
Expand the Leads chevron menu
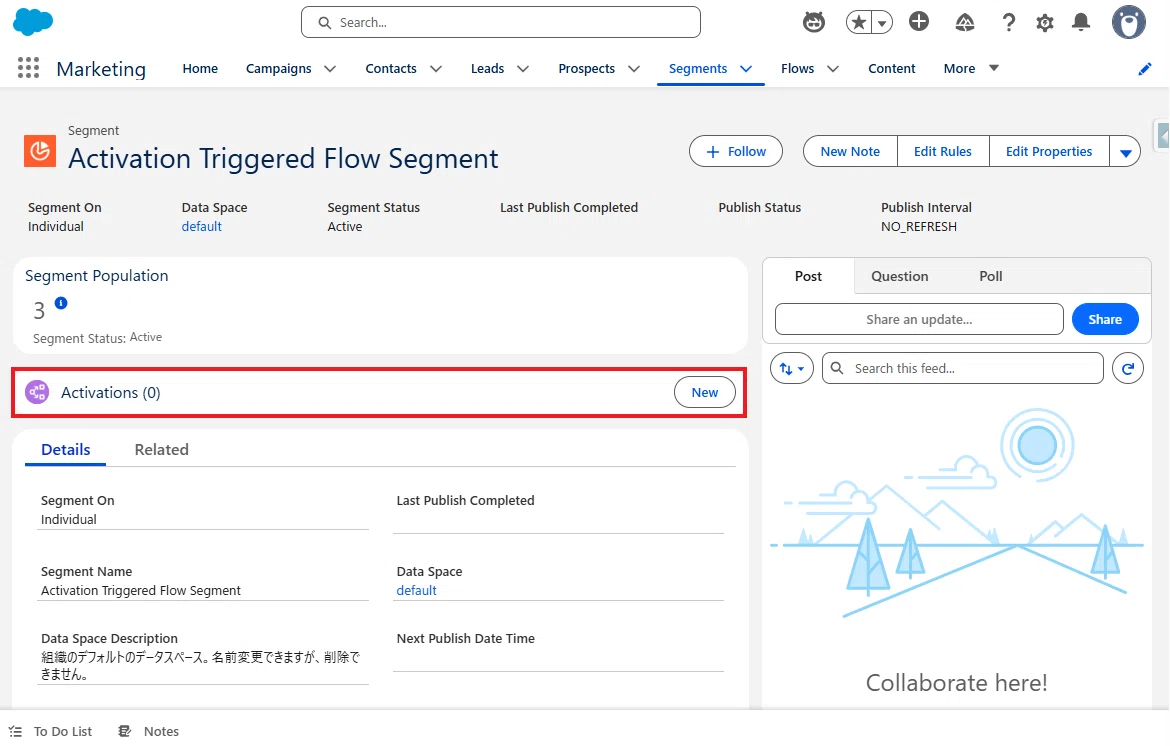click(523, 69)
